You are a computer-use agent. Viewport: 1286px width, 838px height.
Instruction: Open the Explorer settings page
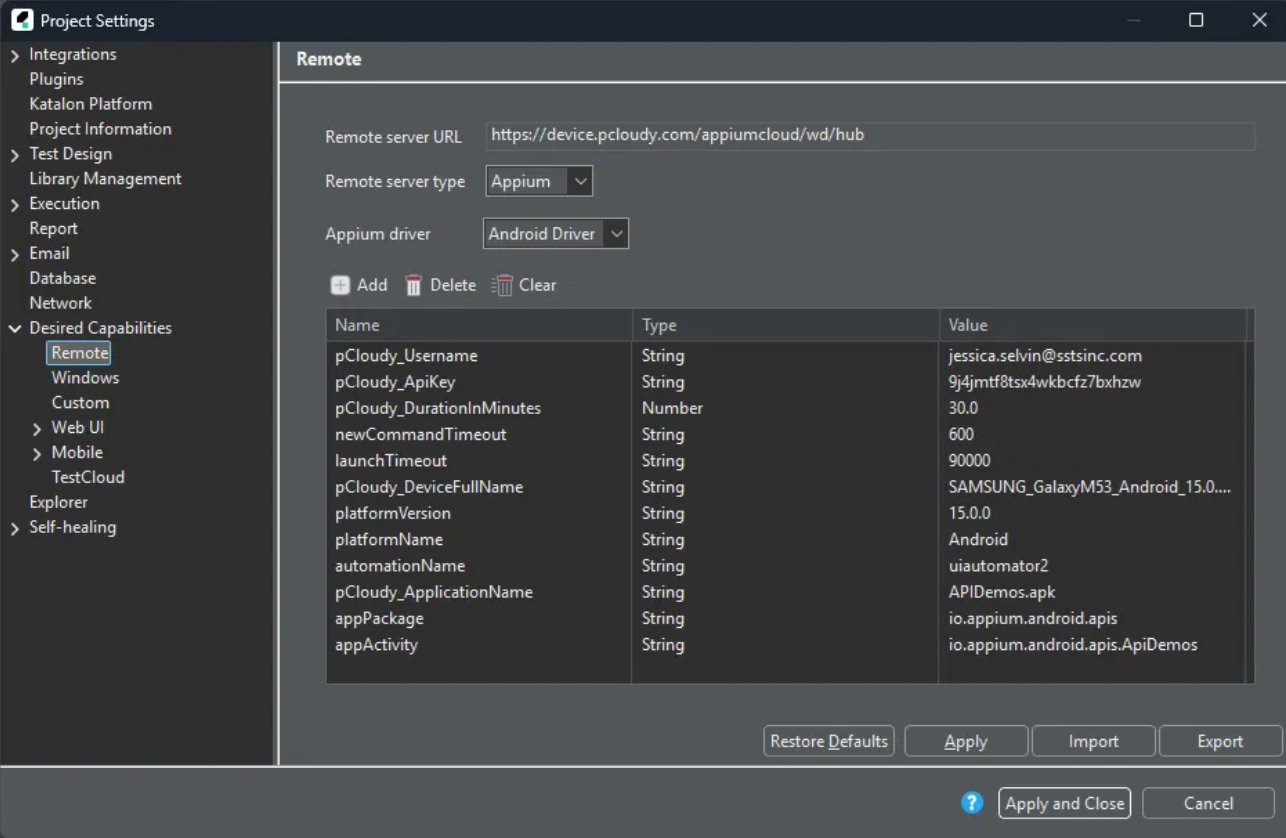click(58, 502)
